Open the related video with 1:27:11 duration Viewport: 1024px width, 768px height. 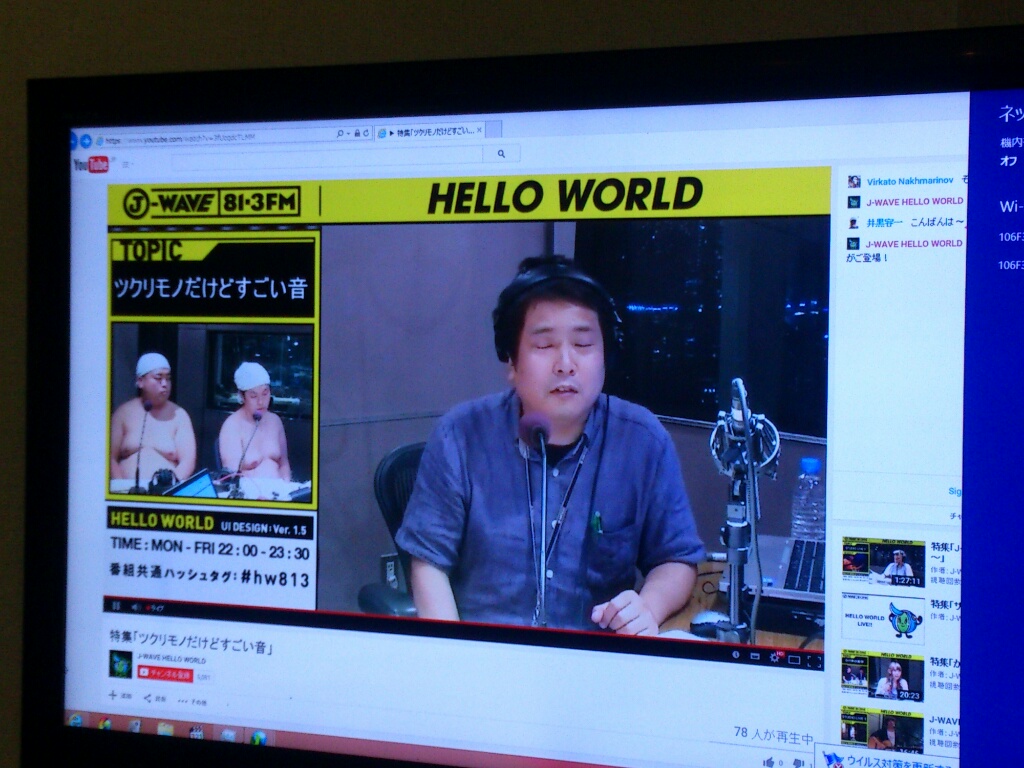pos(882,562)
